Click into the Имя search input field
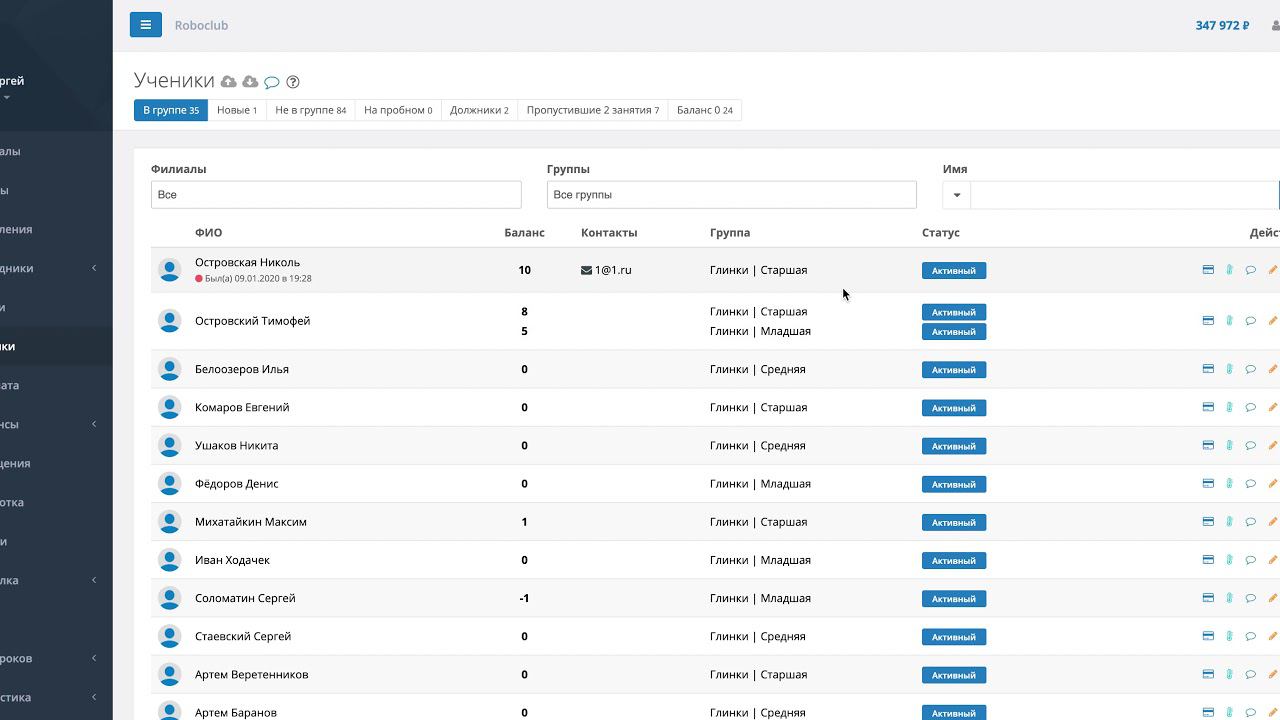1280x720 pixels. coord(1124,195)
